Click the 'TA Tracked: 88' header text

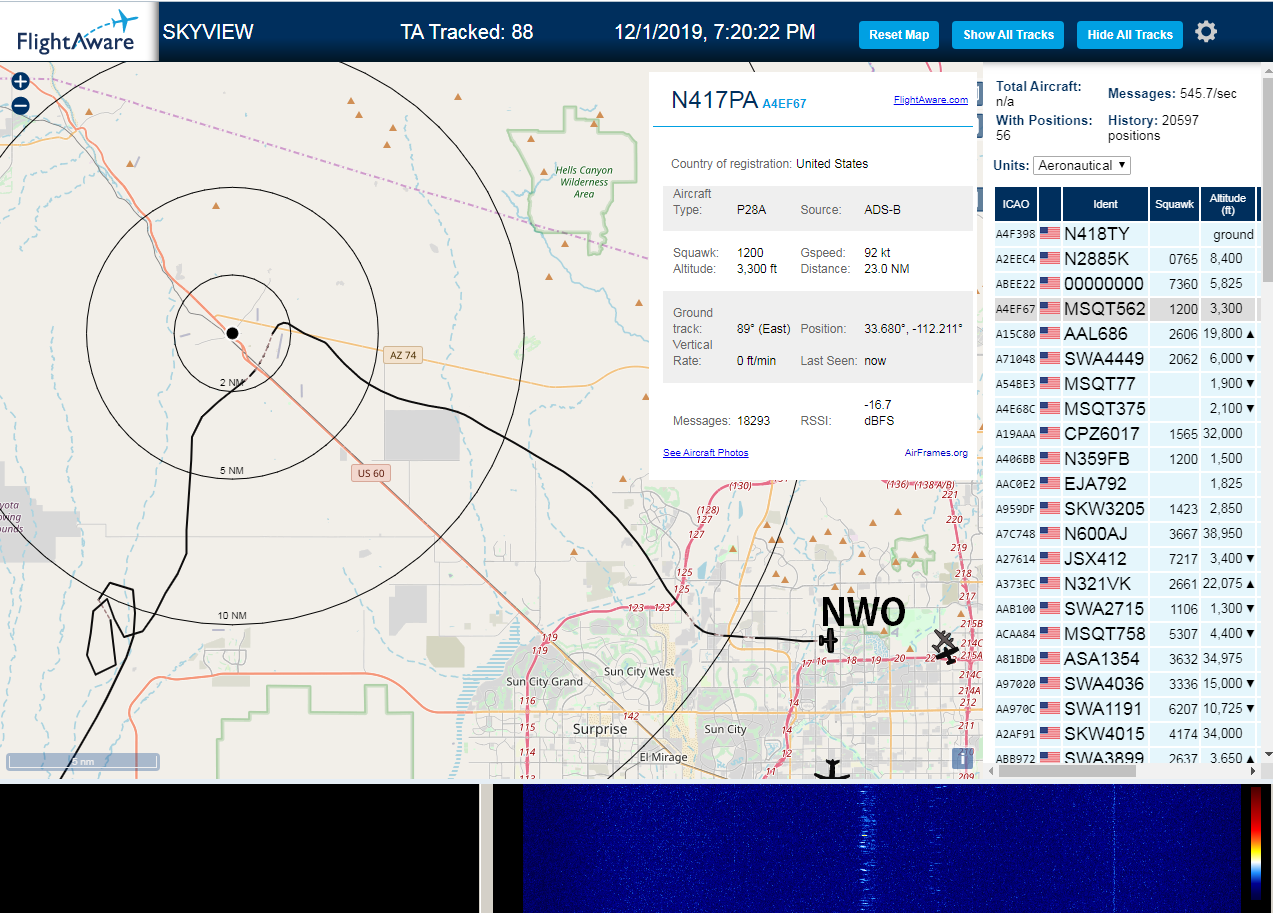pyautogui.click(x=467, y=32)
